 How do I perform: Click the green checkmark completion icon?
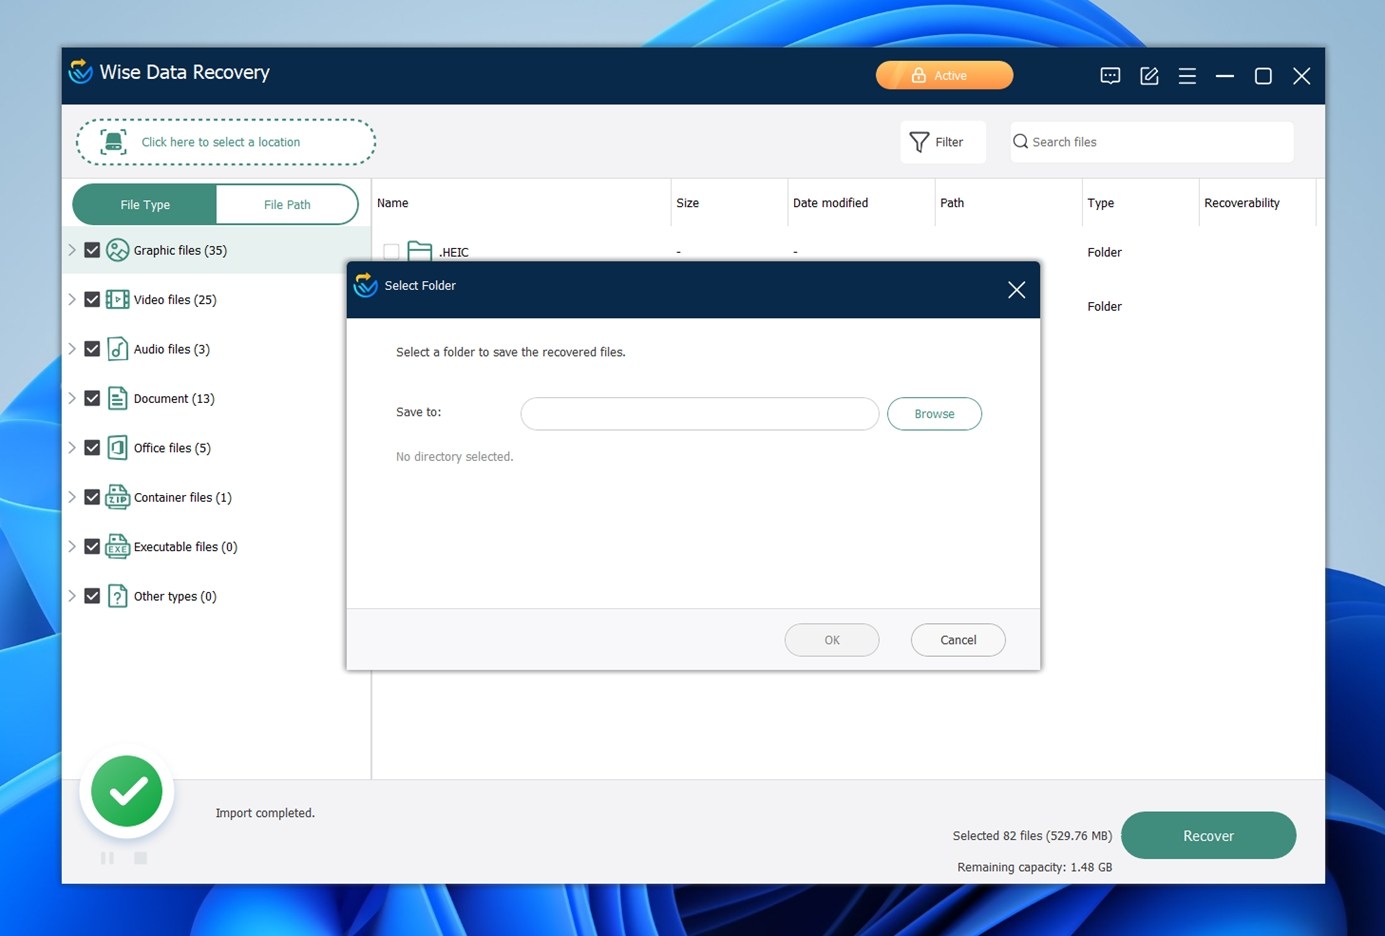[x=127, y=791]
